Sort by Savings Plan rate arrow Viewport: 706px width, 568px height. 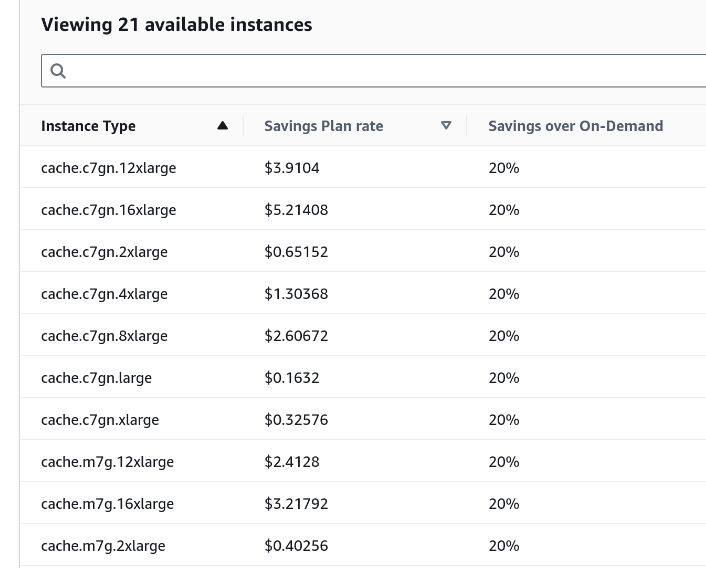[446, 126]
